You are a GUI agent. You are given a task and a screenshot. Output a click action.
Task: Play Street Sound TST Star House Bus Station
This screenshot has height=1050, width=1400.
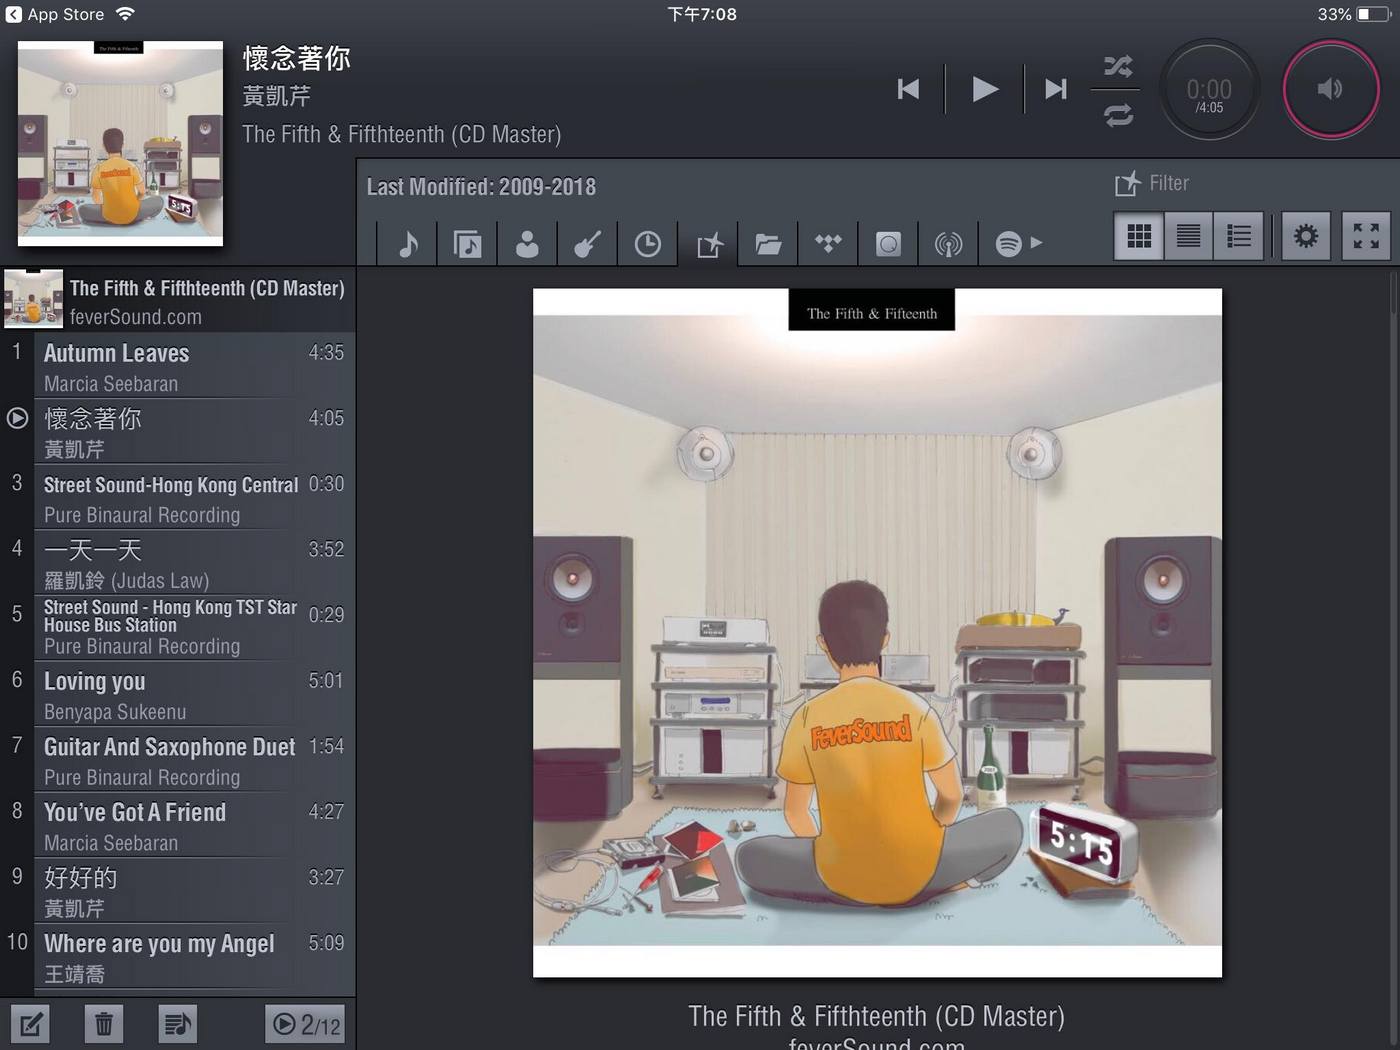coord(178,628)
